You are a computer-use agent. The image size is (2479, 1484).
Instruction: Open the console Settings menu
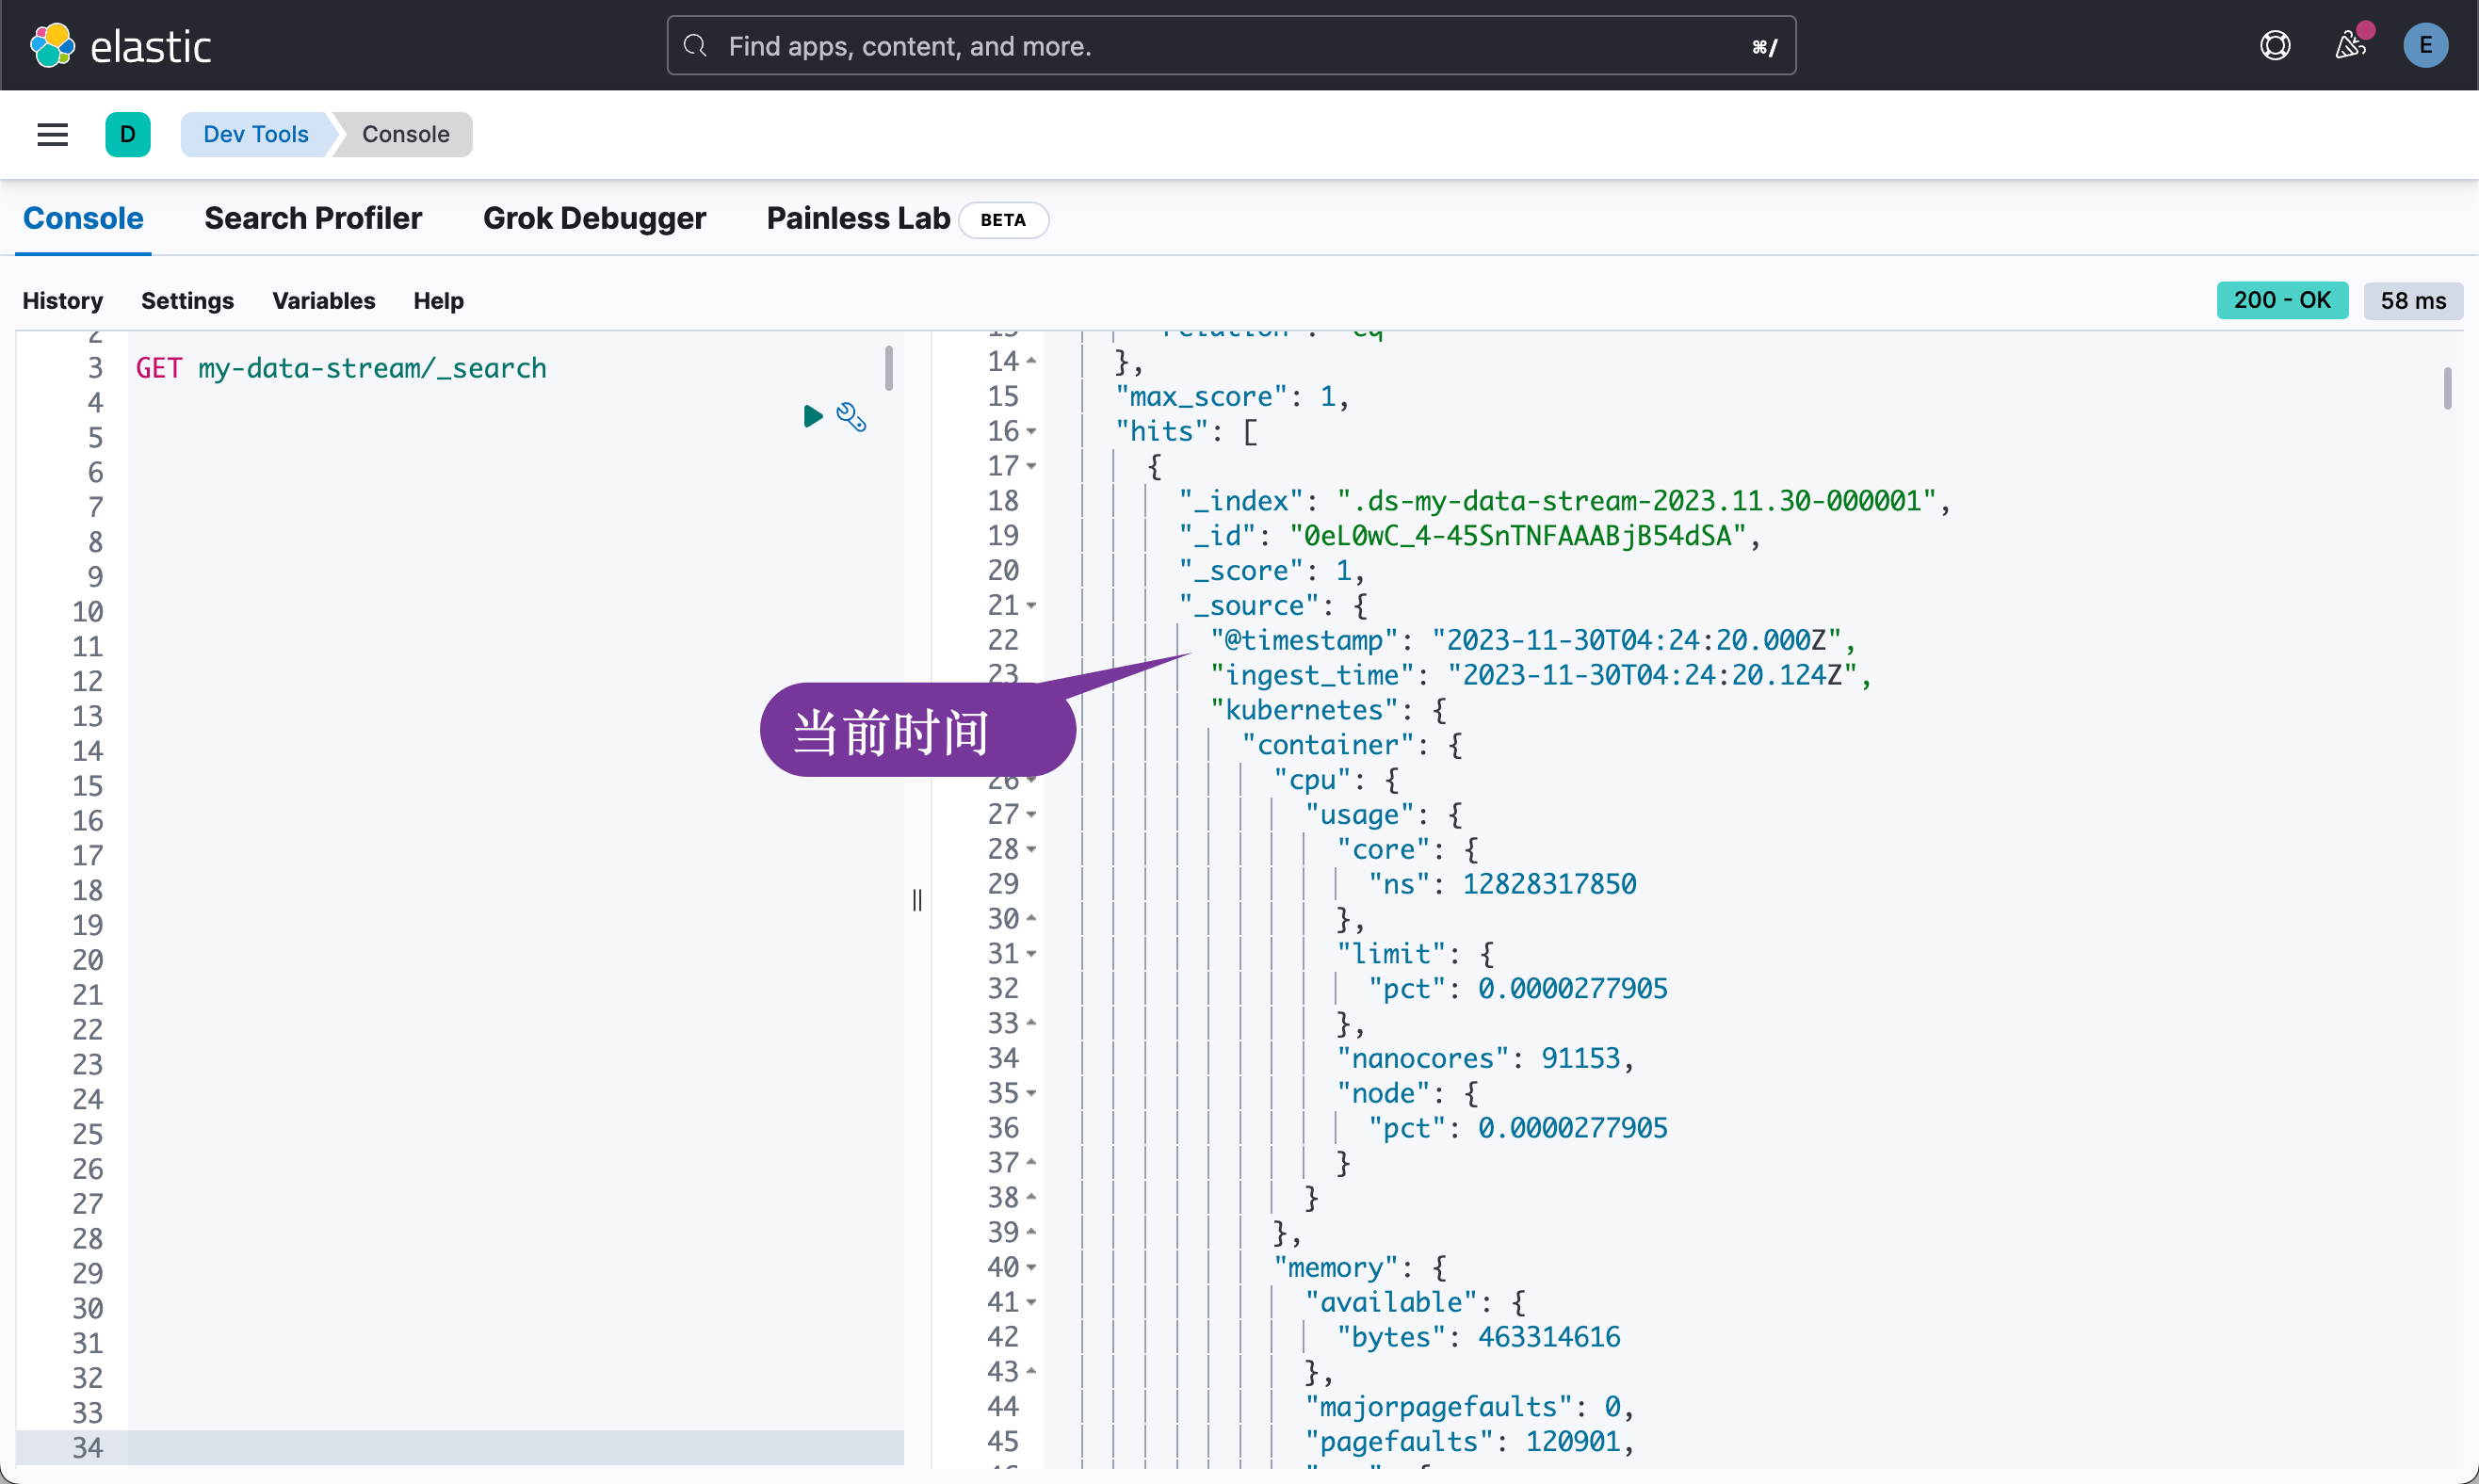187,300
